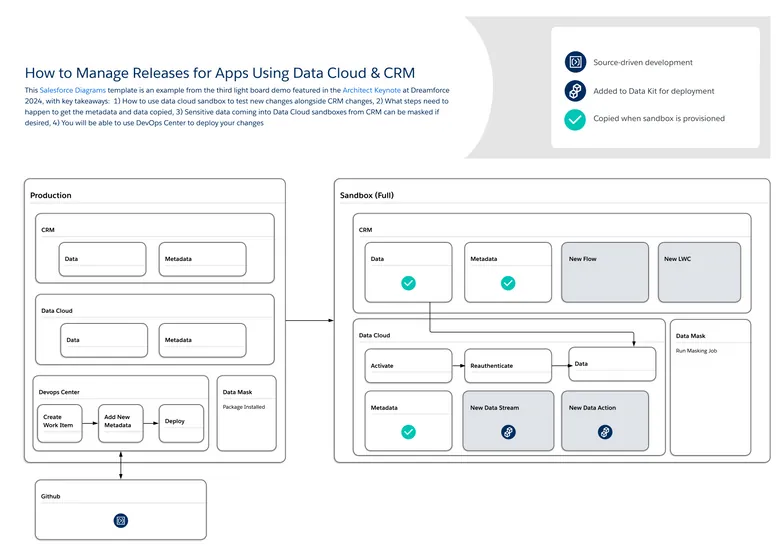Click the Run Masking Job text in Data Mask
This screenshot has width=782, height=551.
tap(695, 351)
